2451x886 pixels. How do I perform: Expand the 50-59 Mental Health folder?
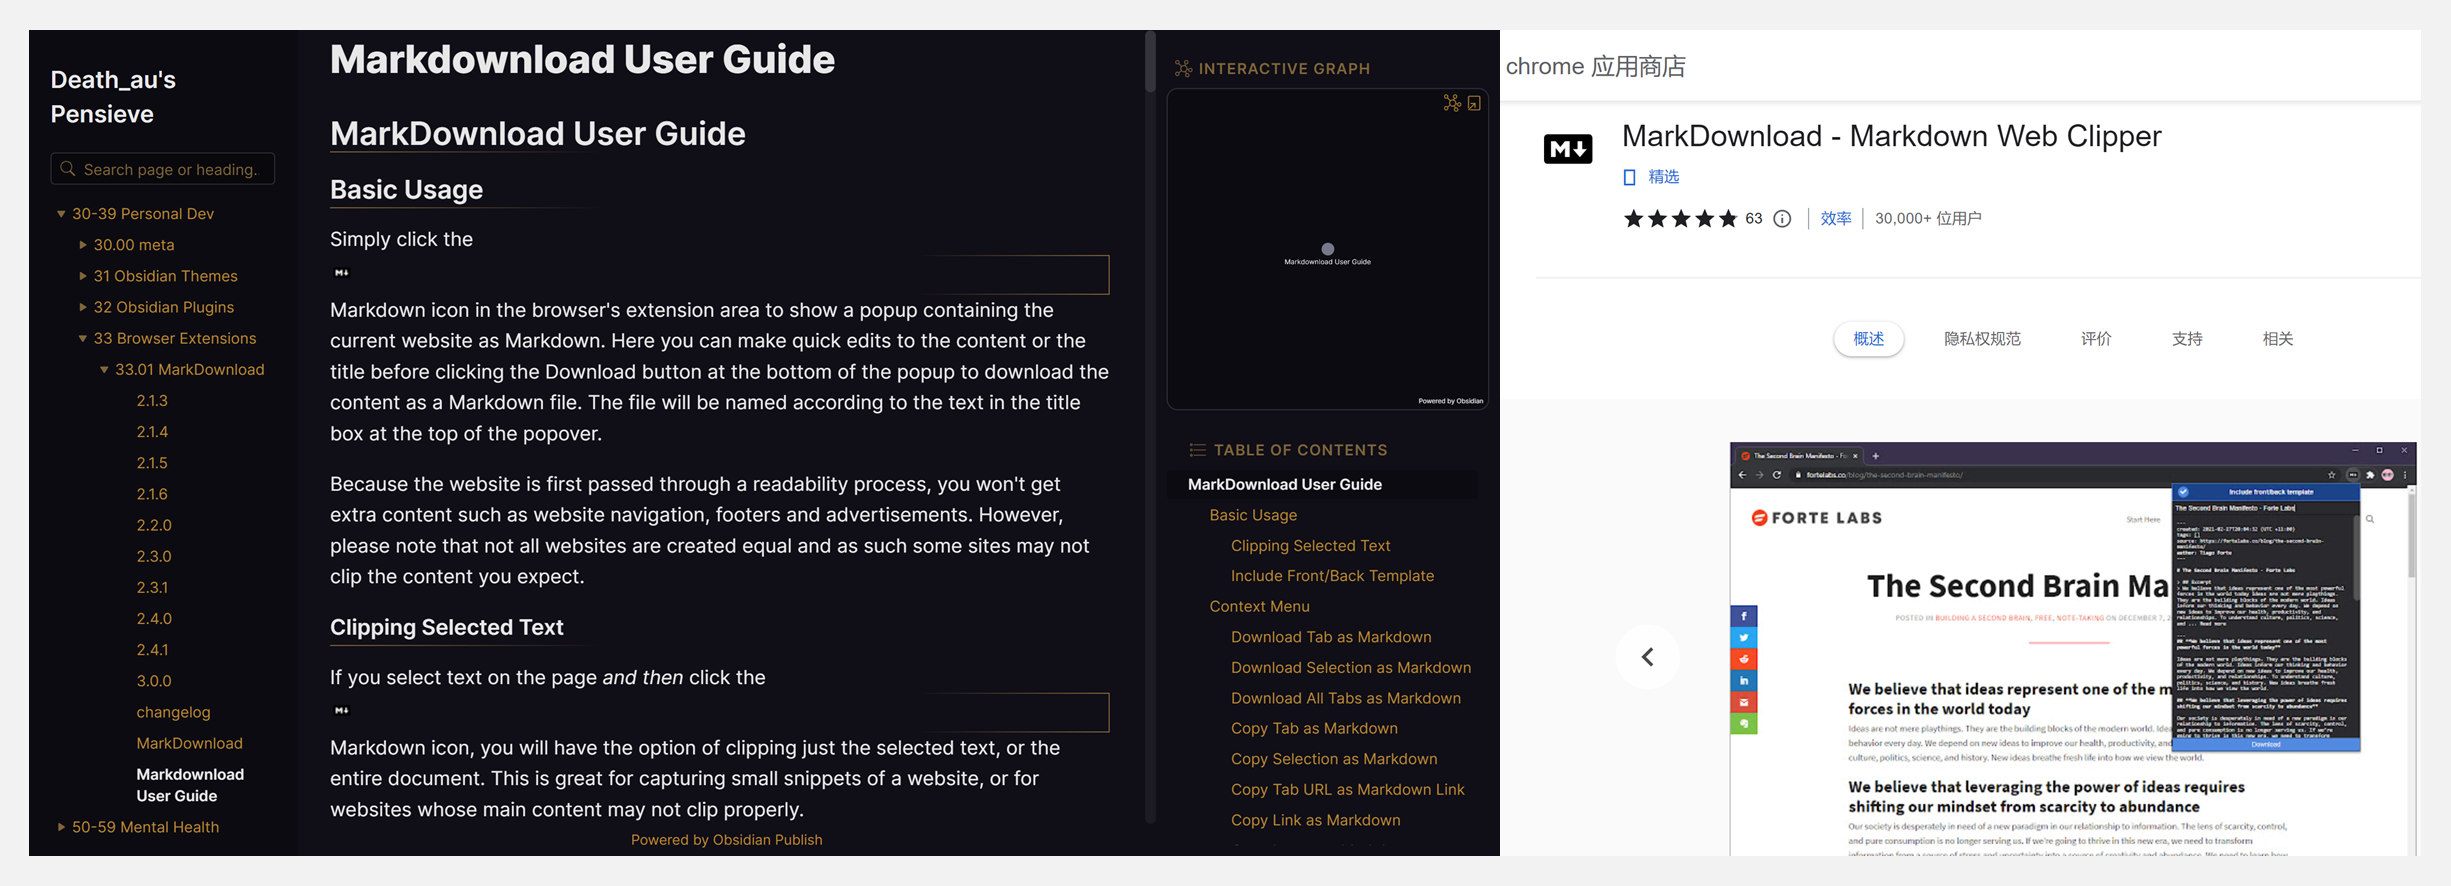pyautogui.click(x=61, y=827)
